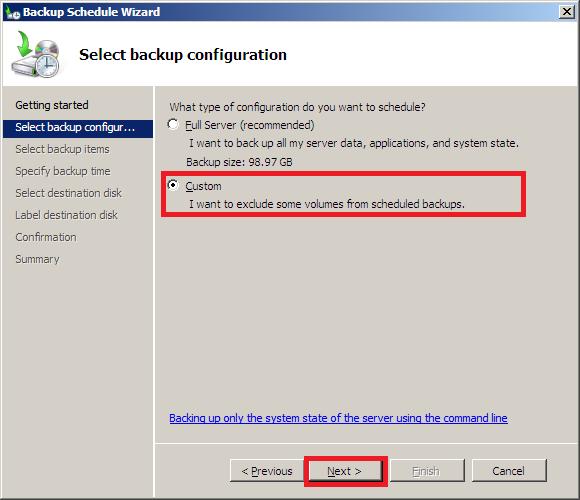The height and width of the screenshot is (500, 580).
Task: Click the Custom option label text
Action: 203,186
